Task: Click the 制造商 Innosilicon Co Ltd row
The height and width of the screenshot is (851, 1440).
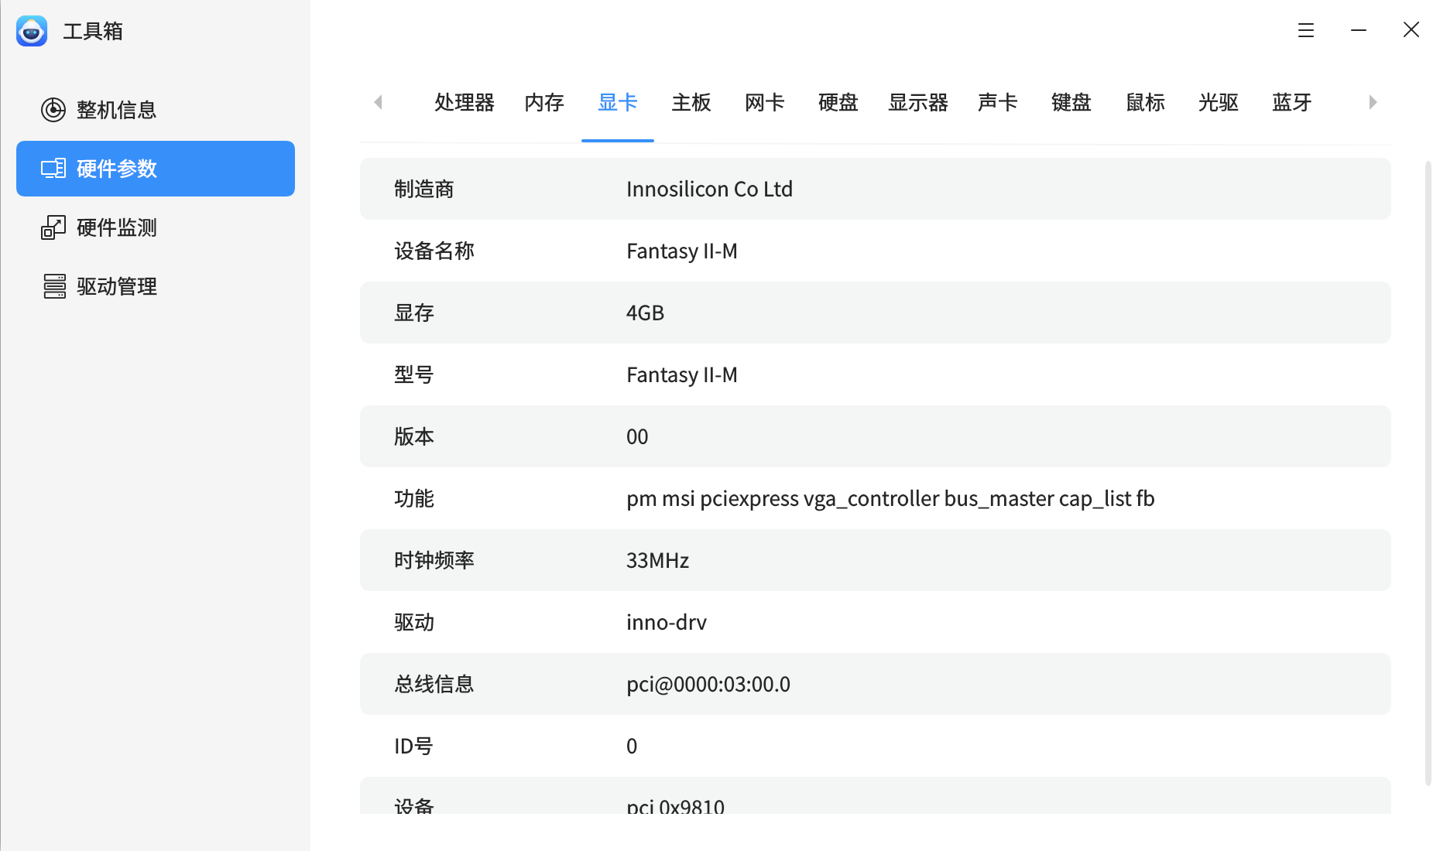Action: [875, 189]
